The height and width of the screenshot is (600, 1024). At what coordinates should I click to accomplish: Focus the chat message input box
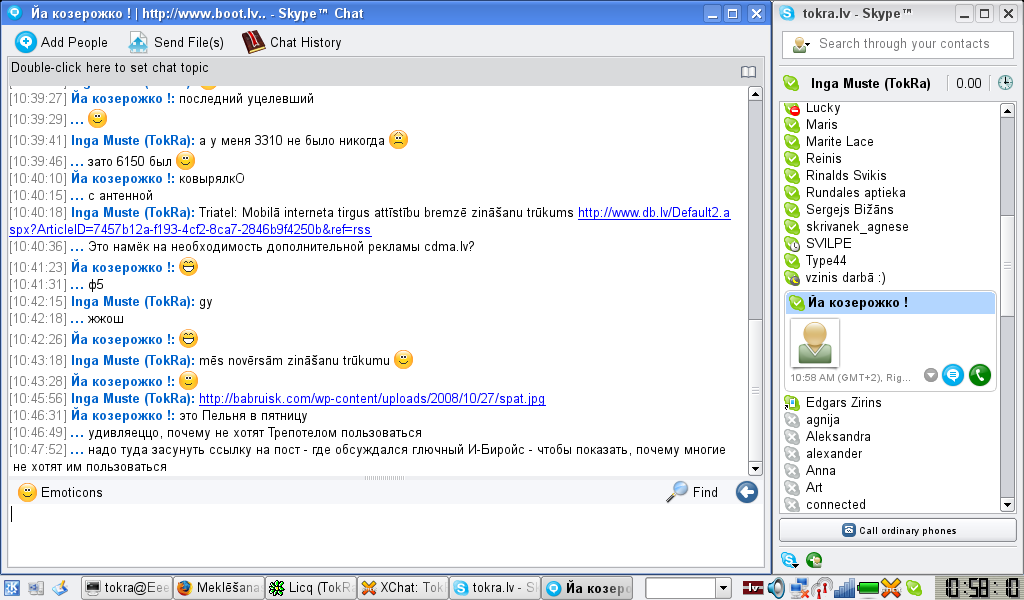[x=385, y=534]
